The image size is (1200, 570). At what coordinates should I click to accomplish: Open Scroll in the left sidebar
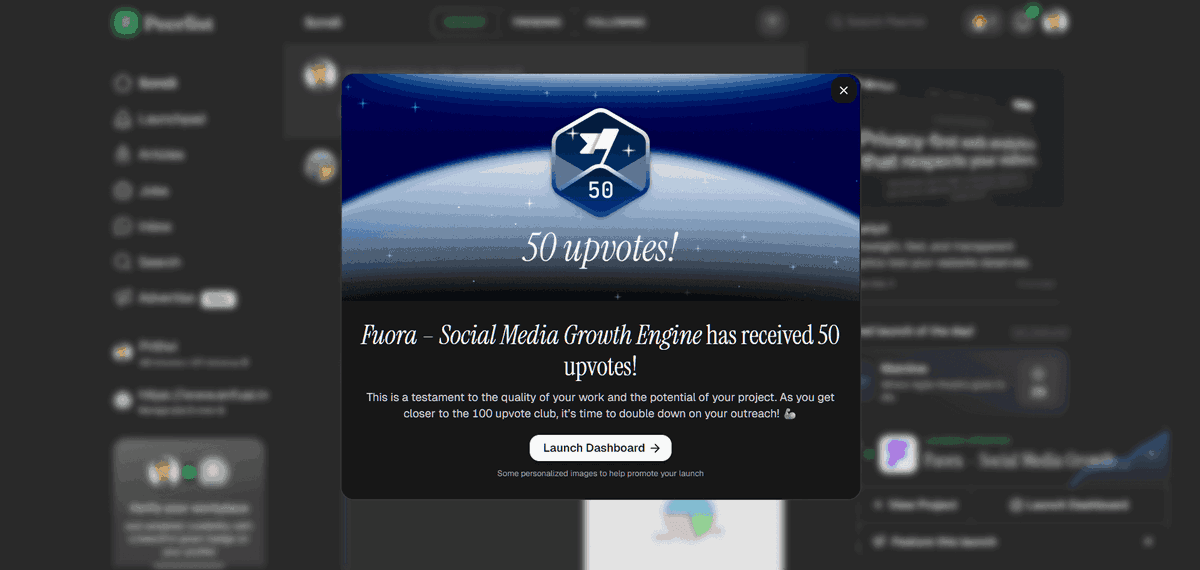pyautogui.click(x=147, y=83)
